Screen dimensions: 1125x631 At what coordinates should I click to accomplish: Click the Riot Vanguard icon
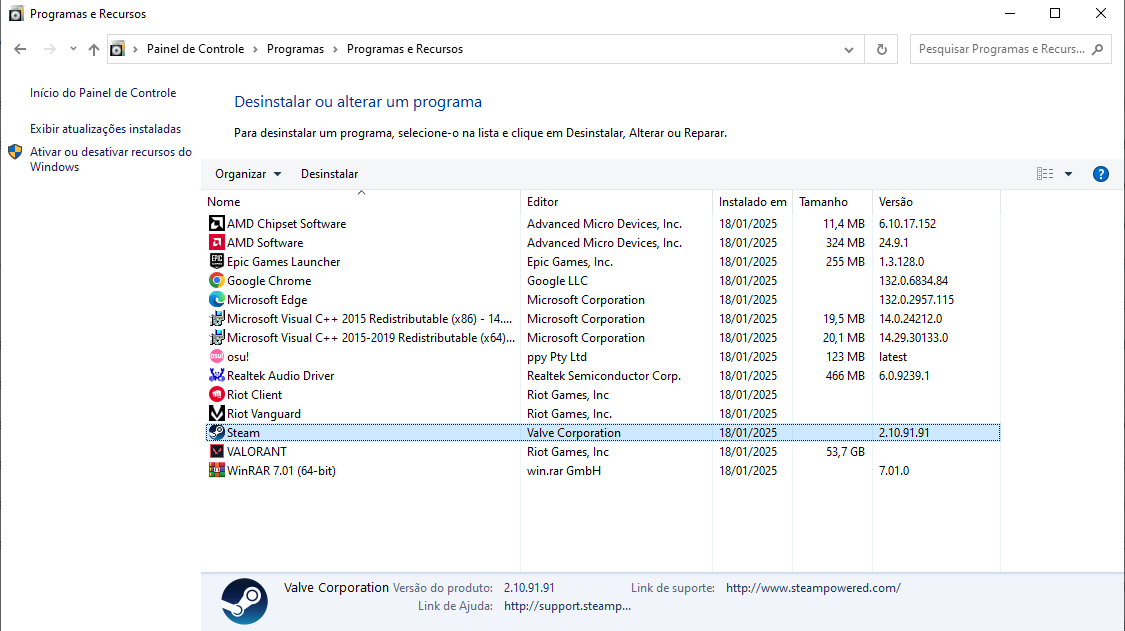pos(217,413)
